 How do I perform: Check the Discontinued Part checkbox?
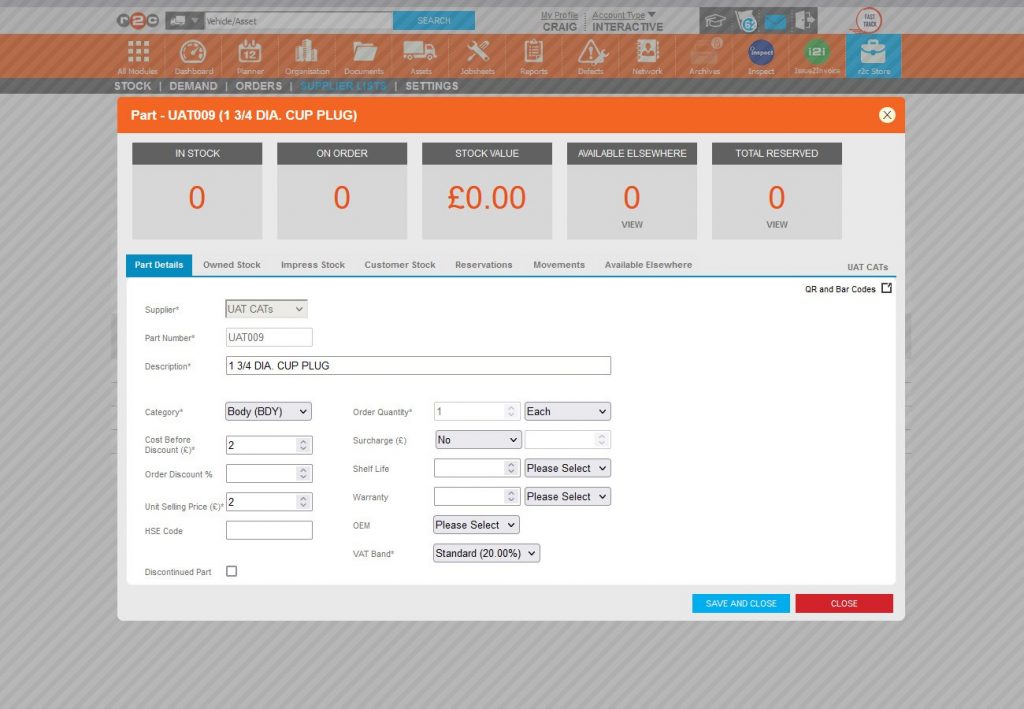(231, 571)
